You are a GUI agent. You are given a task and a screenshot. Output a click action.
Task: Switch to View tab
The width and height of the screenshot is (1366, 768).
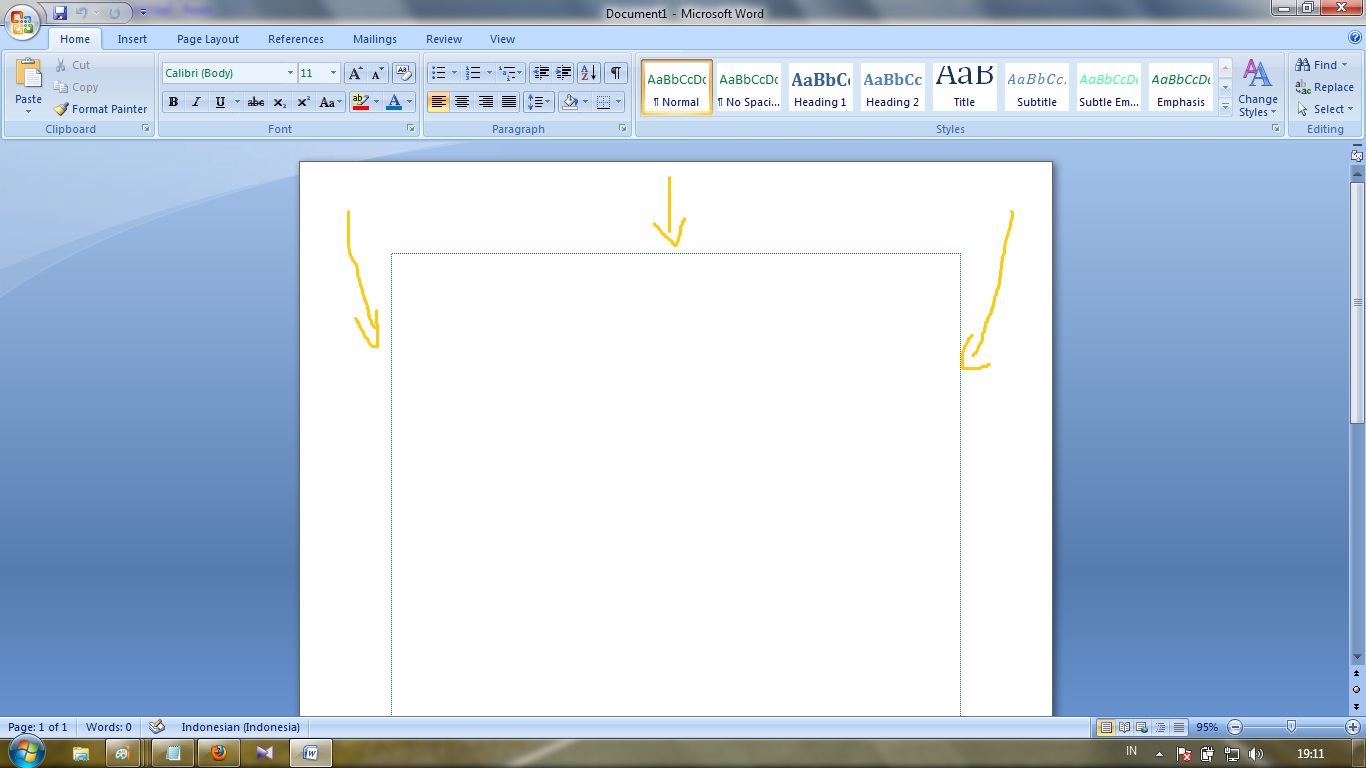click(502, 39)
